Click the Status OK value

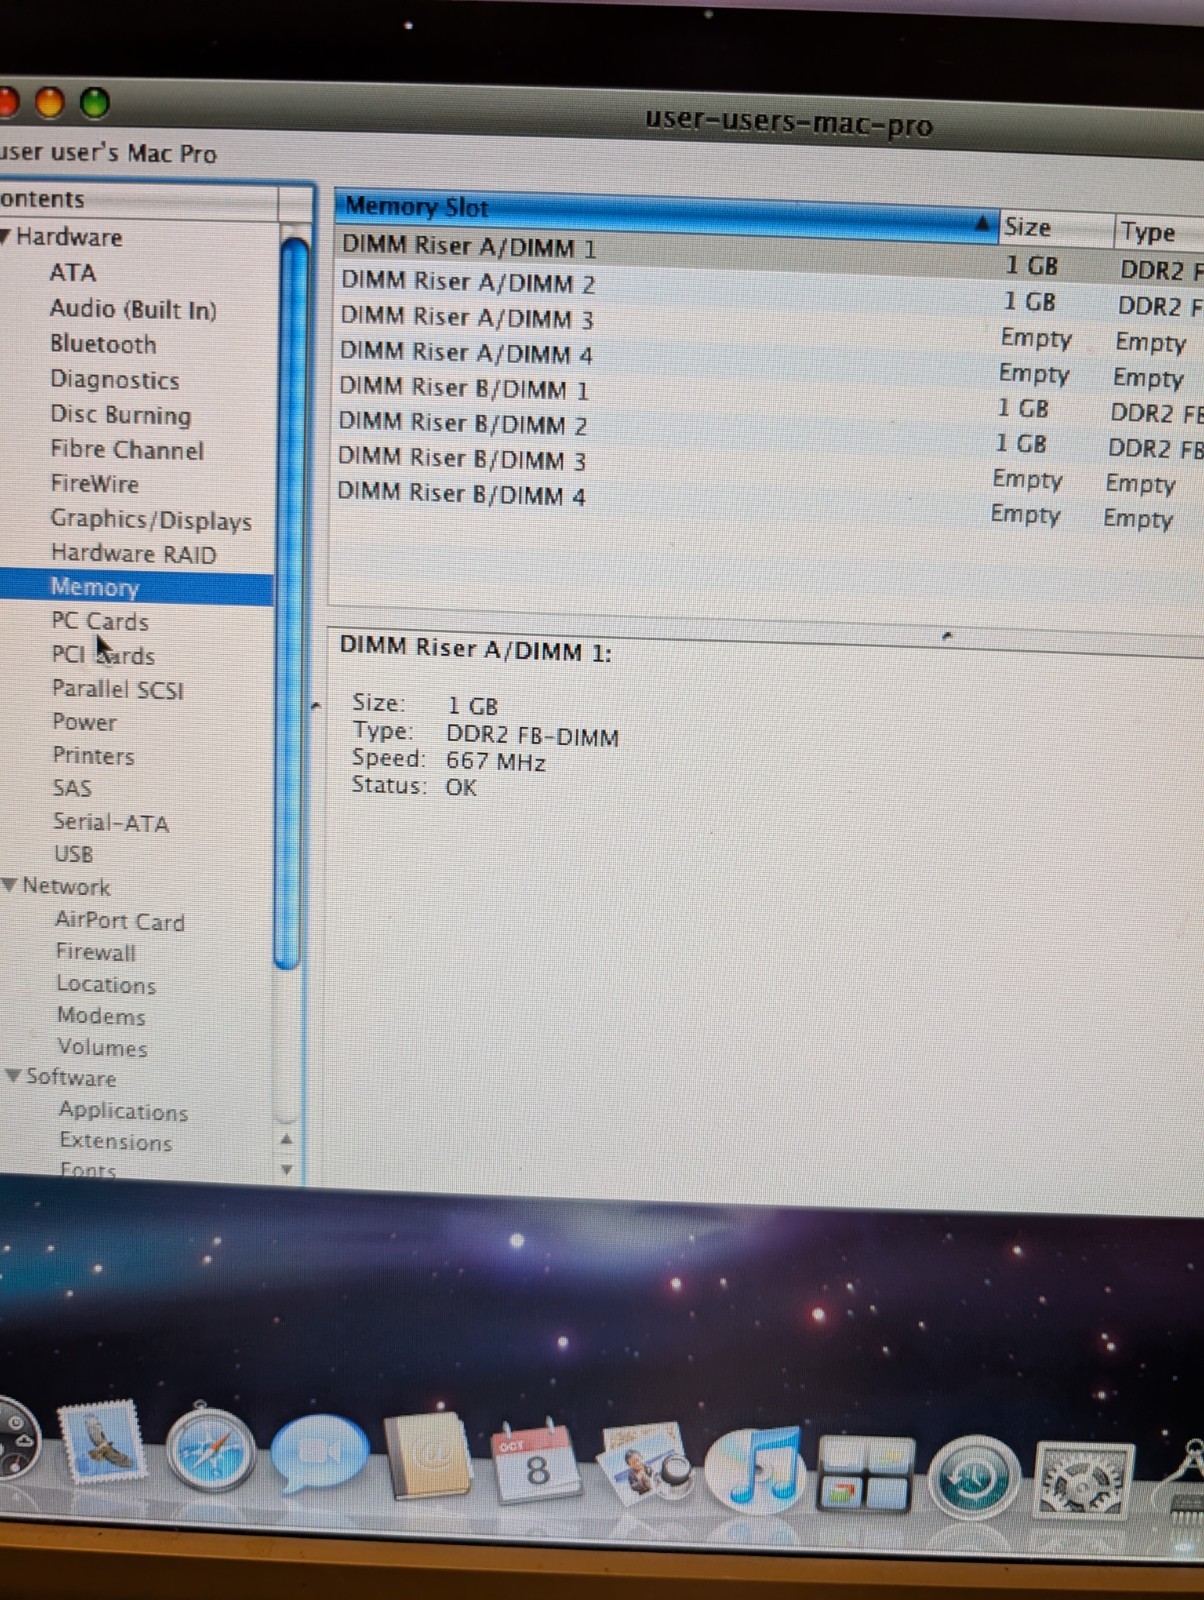pyautogui.click(x=461, y=787)
